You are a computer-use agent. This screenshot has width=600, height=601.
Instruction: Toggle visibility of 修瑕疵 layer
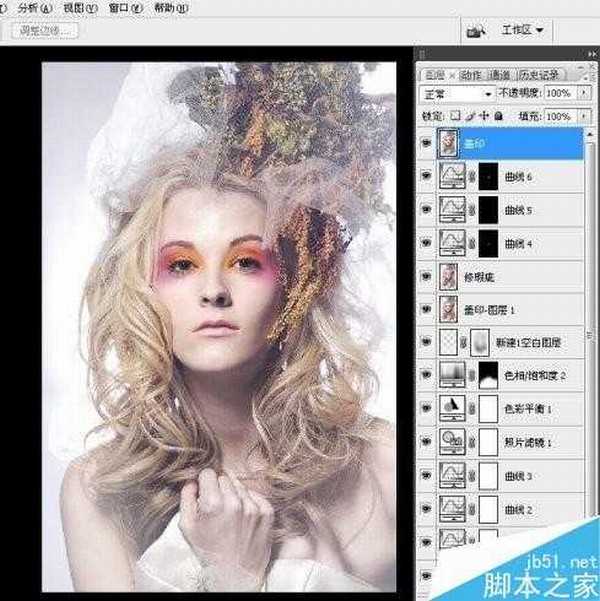428,277
